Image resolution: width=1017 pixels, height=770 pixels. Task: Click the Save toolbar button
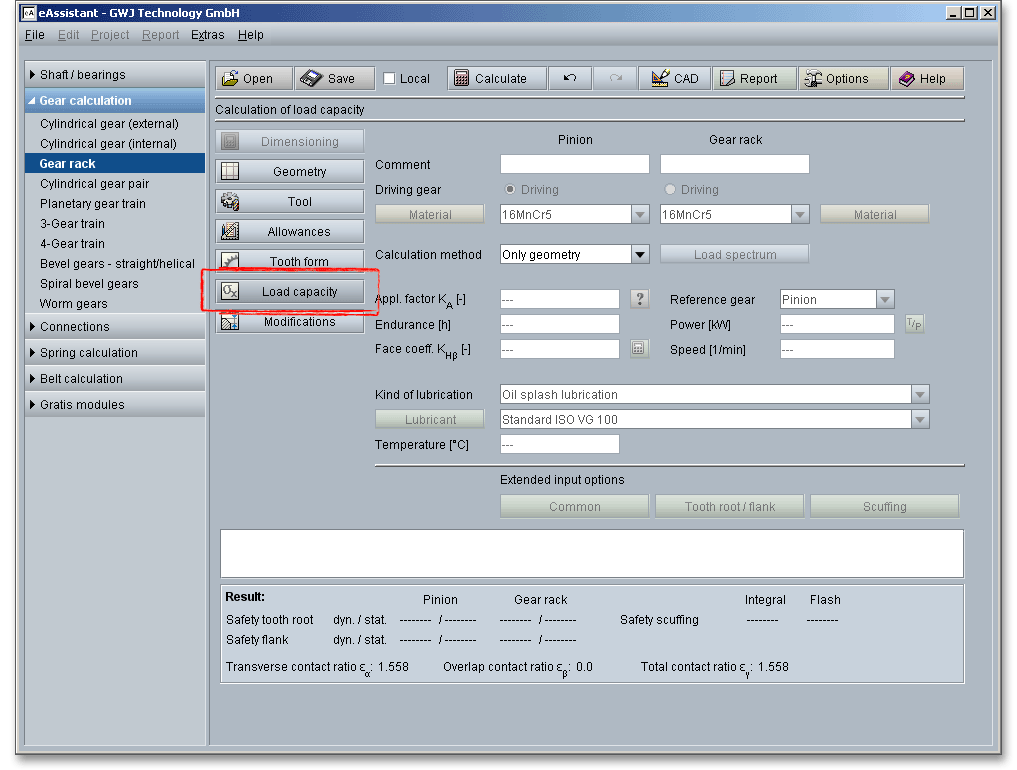coord(334,79)
